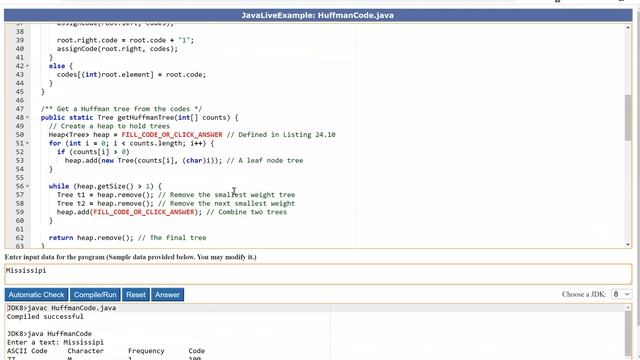Click the 'Create a heap to hold trees' comment
640x360 pixels.
(109, 126)
